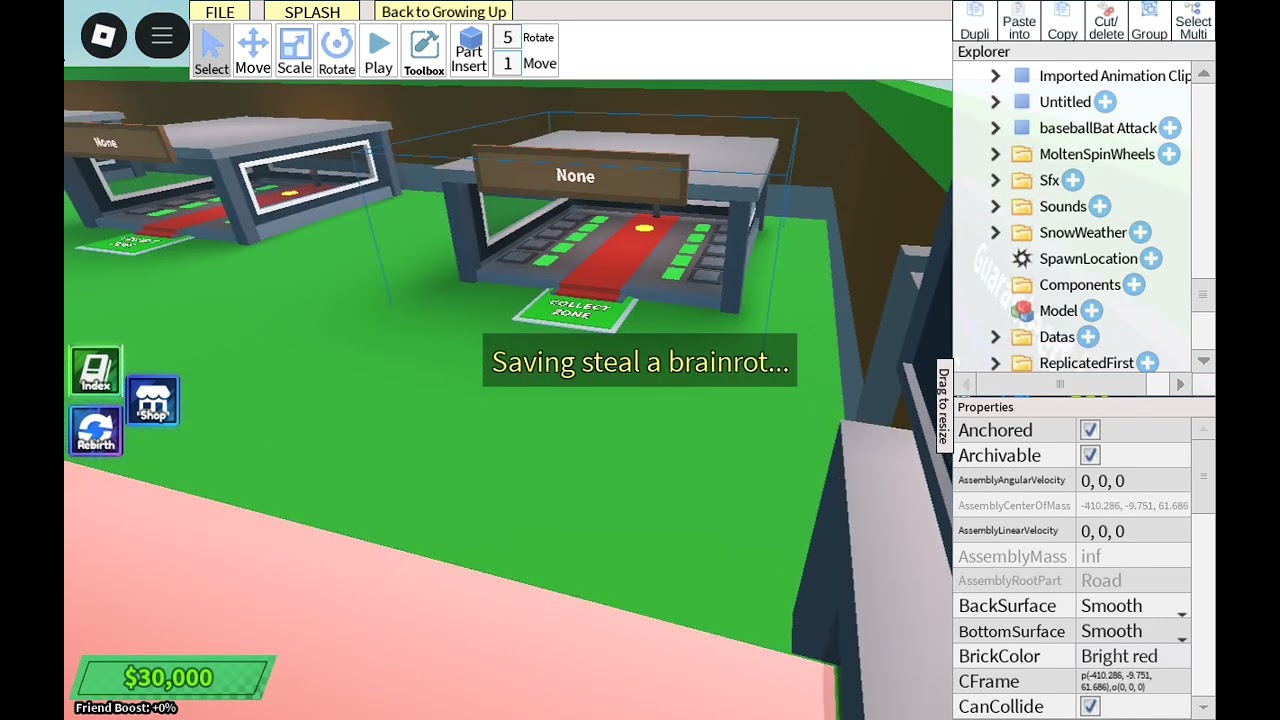Toggle the Anchored checkbox

(x=1090, y=430)
